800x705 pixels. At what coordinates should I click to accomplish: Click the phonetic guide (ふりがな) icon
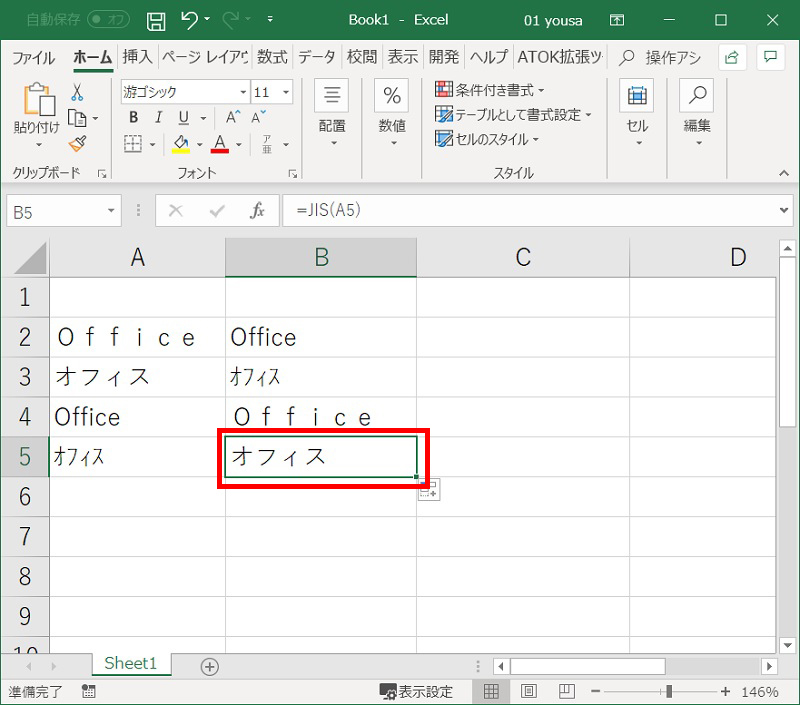point(267,144)
